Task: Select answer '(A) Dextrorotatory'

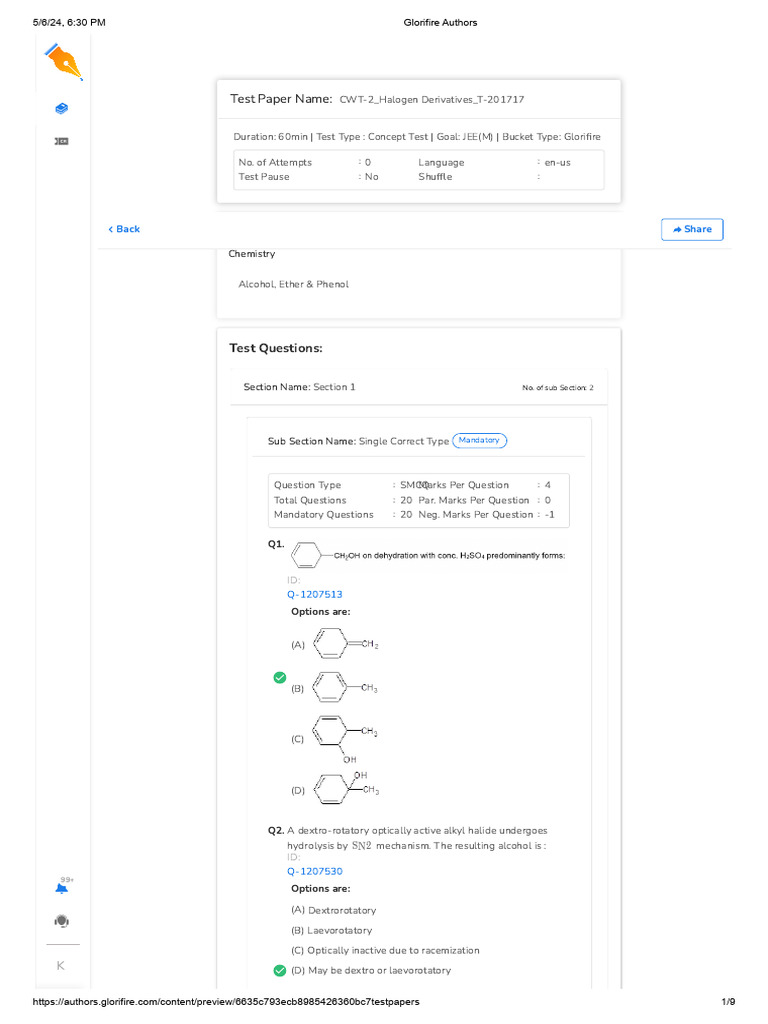Action: coord(334,910)
